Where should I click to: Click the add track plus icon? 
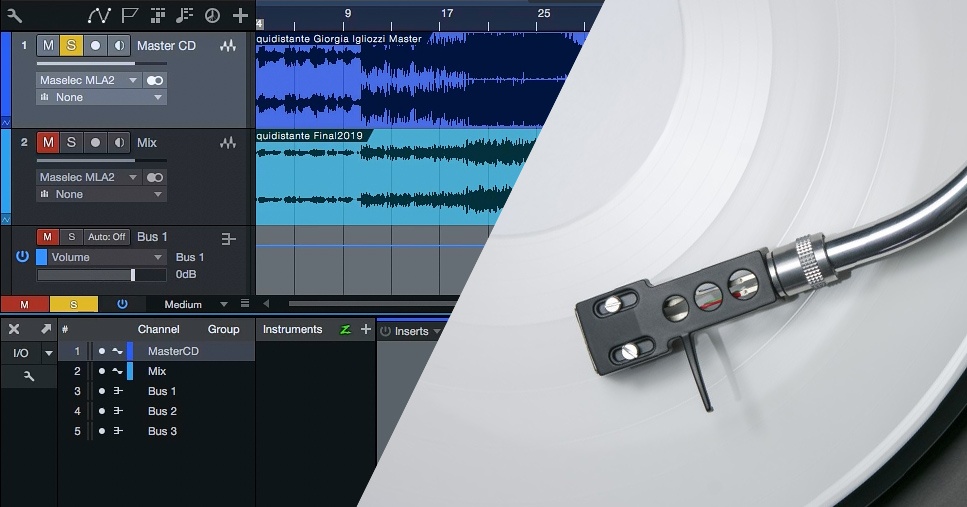240,15
